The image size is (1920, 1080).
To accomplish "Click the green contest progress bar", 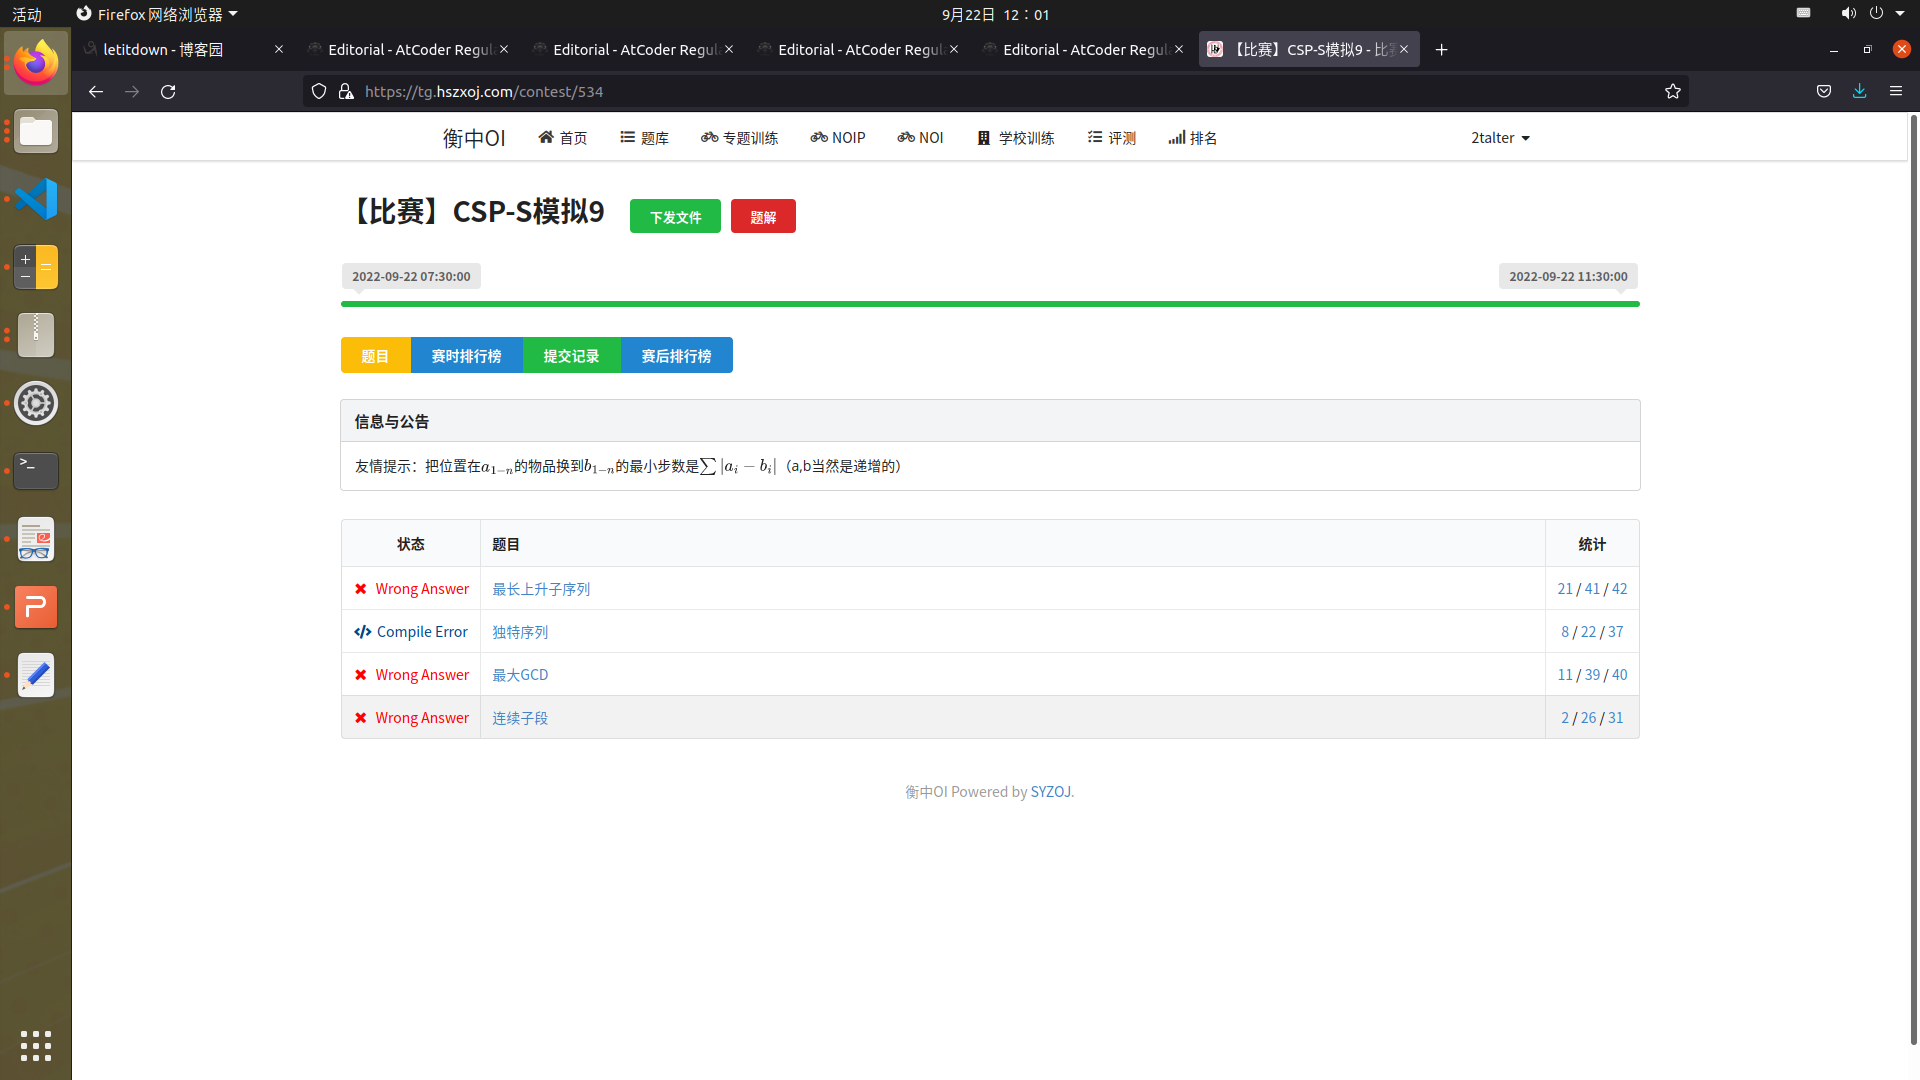I will [x=989, y=304].
